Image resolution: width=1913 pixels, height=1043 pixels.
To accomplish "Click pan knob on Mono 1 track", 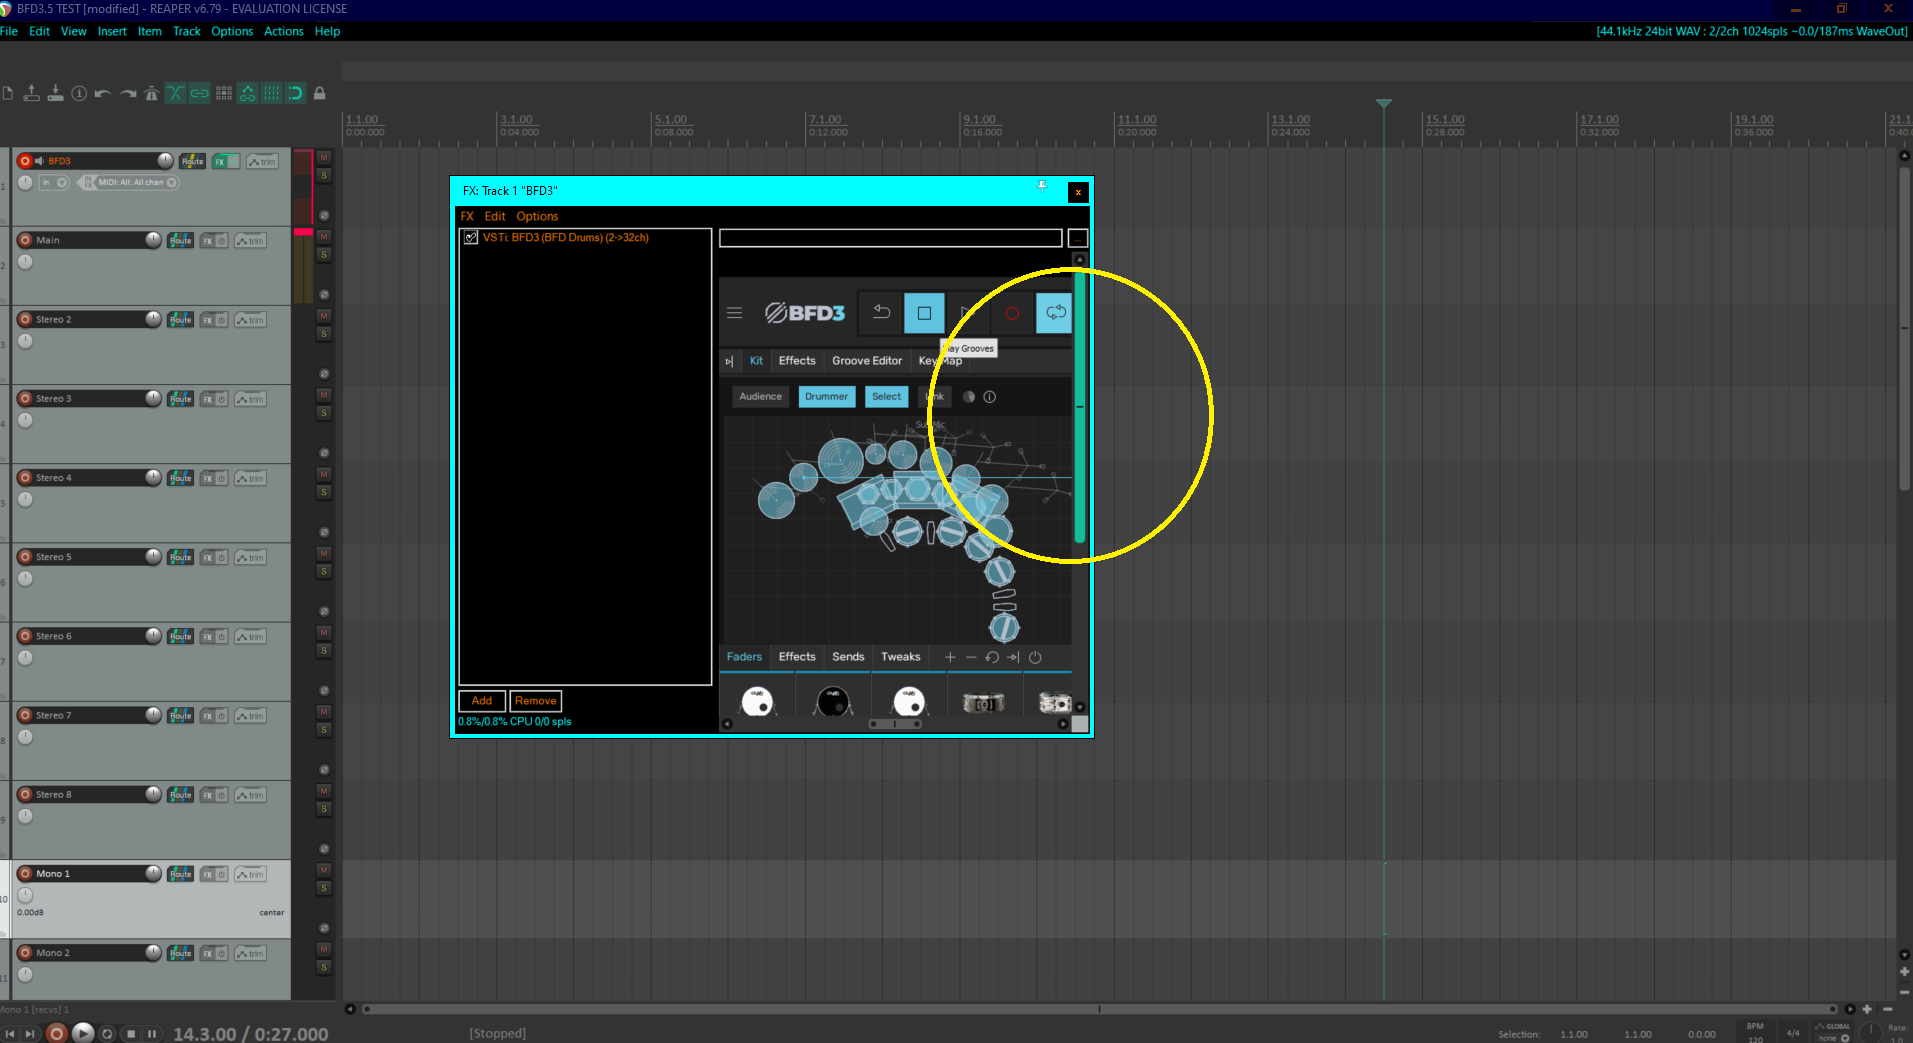I will (x=25, y=895).
